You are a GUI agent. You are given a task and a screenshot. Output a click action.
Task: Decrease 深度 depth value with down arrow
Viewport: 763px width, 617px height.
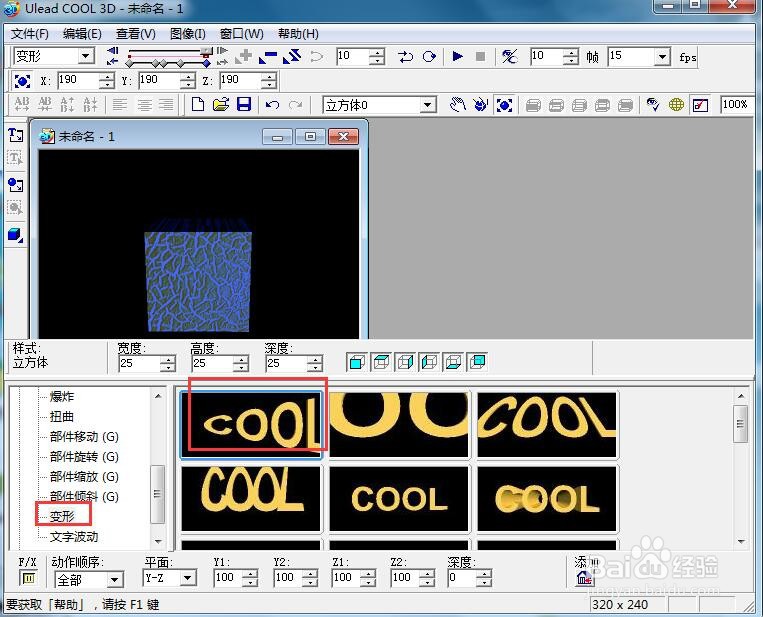point(315,368)
